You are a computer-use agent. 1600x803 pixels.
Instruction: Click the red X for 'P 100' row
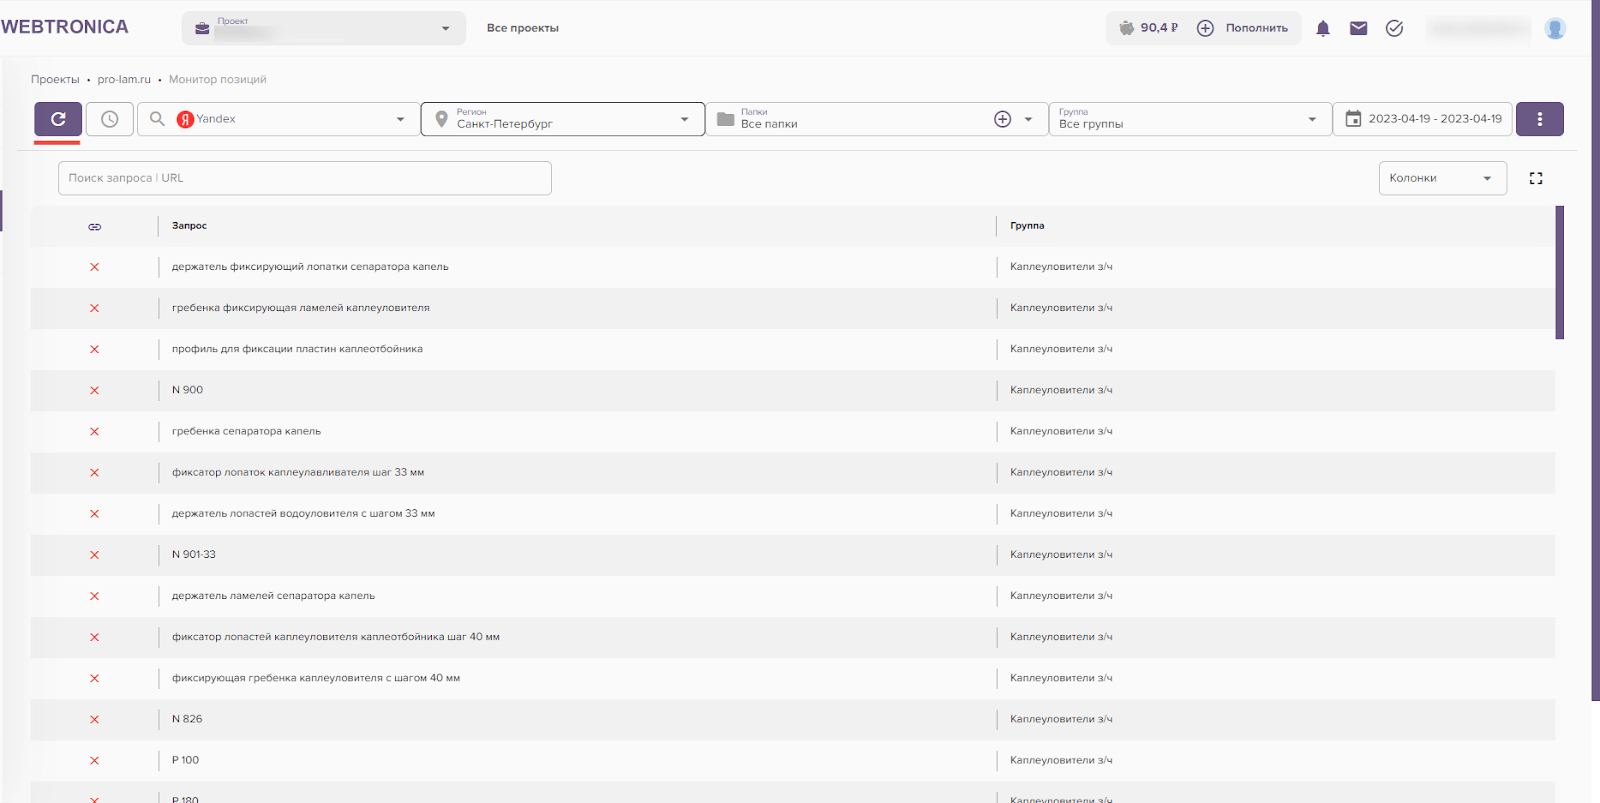click(x=95, y=760)
